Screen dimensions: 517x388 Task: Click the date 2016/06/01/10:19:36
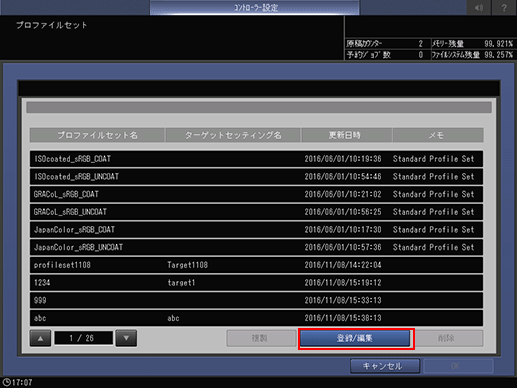[343, 159]
